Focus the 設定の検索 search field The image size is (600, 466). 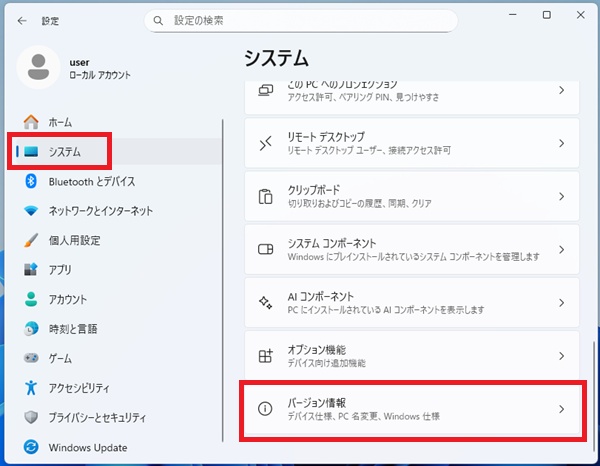pyautogui.click(x=301, y=21)
